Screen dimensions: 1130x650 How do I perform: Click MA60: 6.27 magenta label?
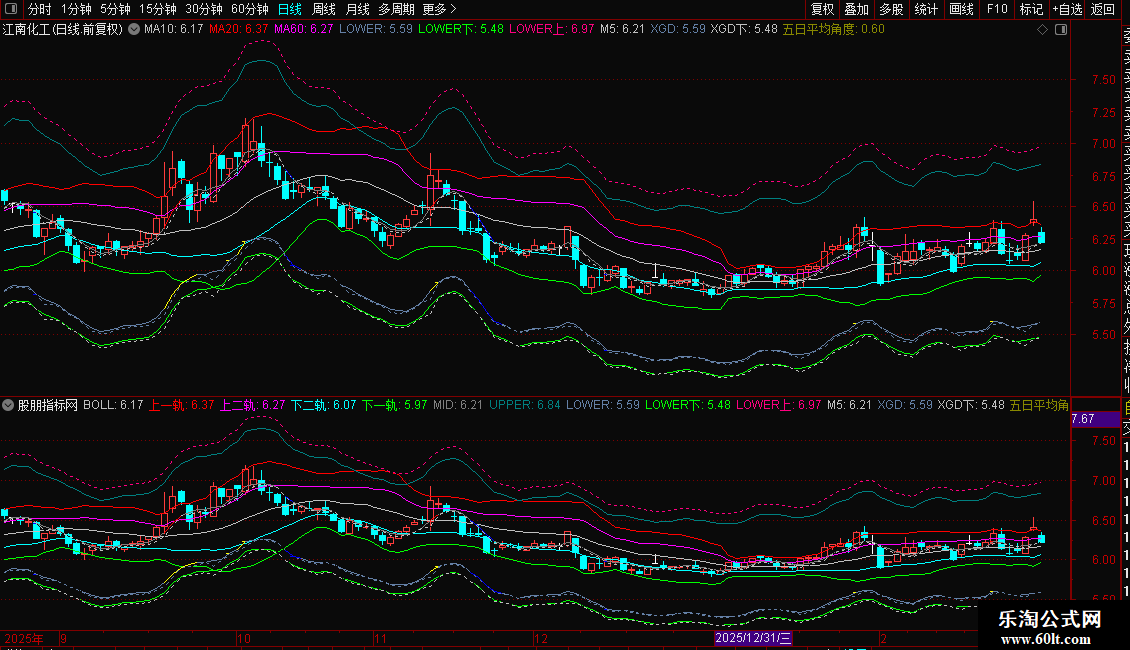303,30
